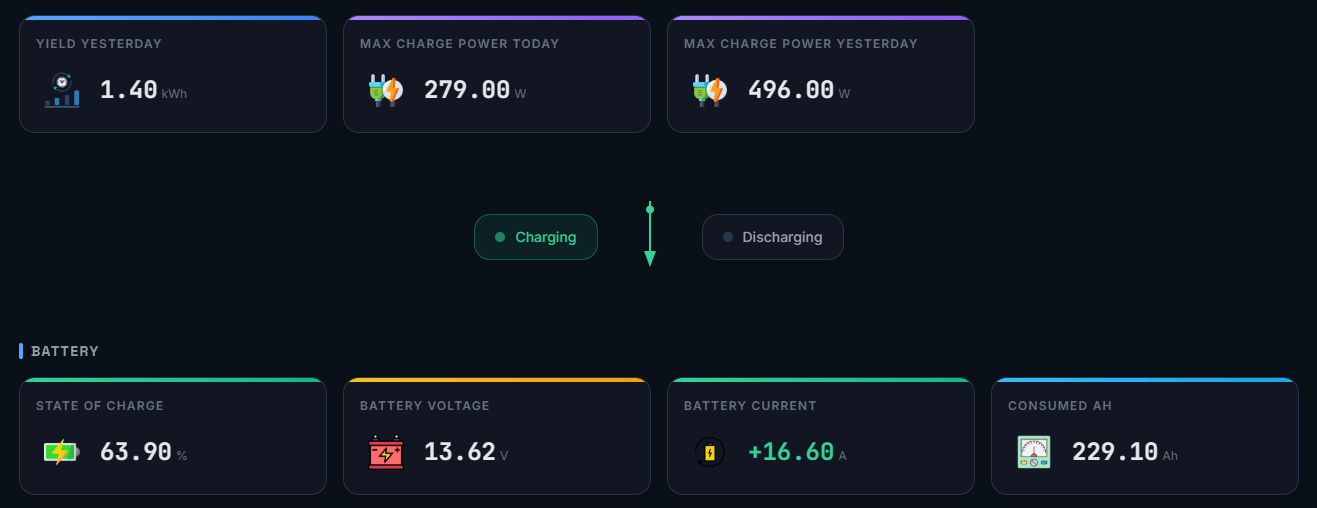
Task: Click the 496.00 W value
Action: (799, 90)
